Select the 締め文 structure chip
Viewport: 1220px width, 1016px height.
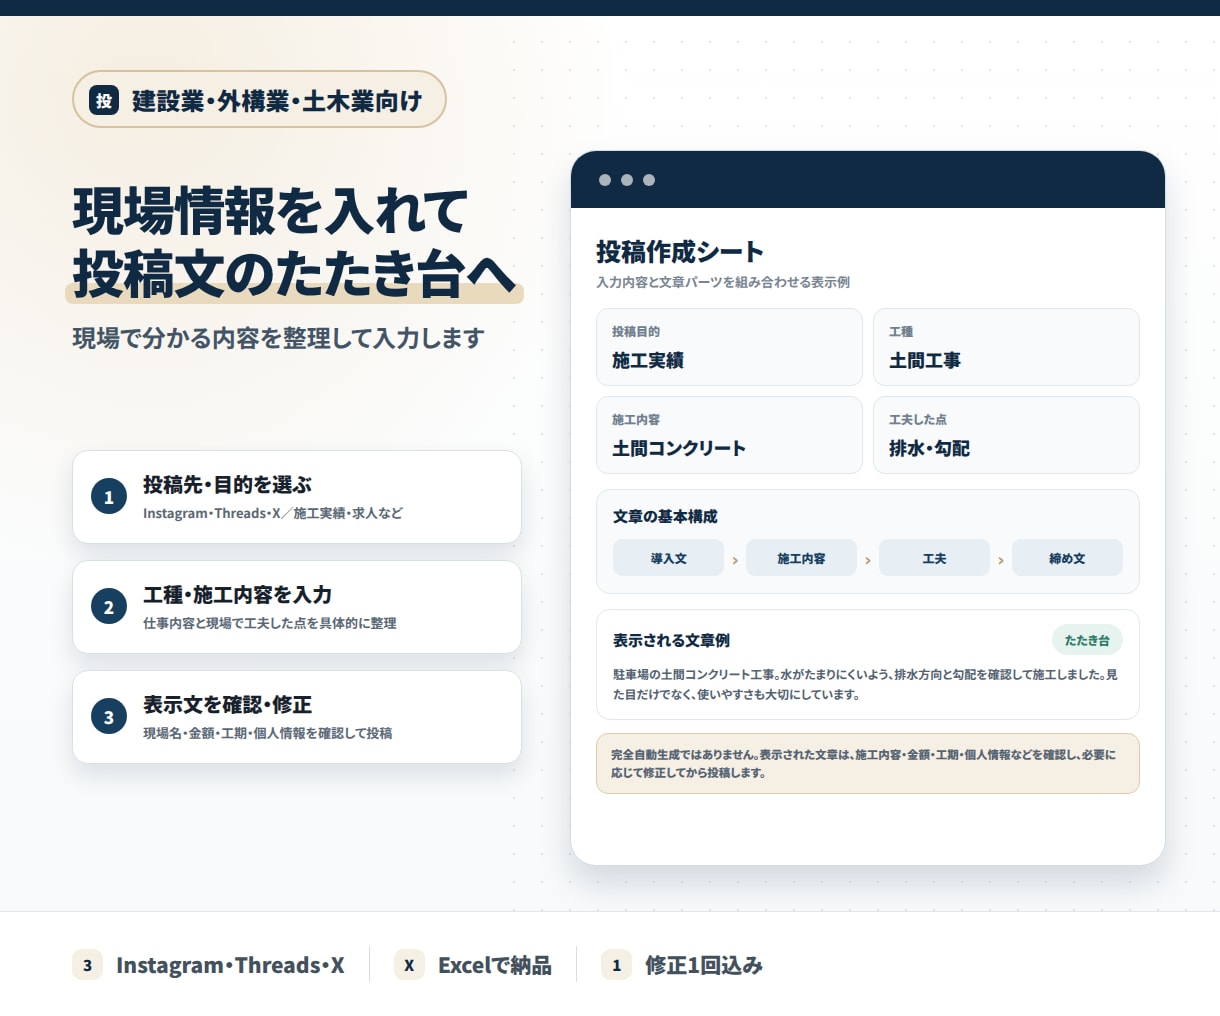pos(1067,558)
